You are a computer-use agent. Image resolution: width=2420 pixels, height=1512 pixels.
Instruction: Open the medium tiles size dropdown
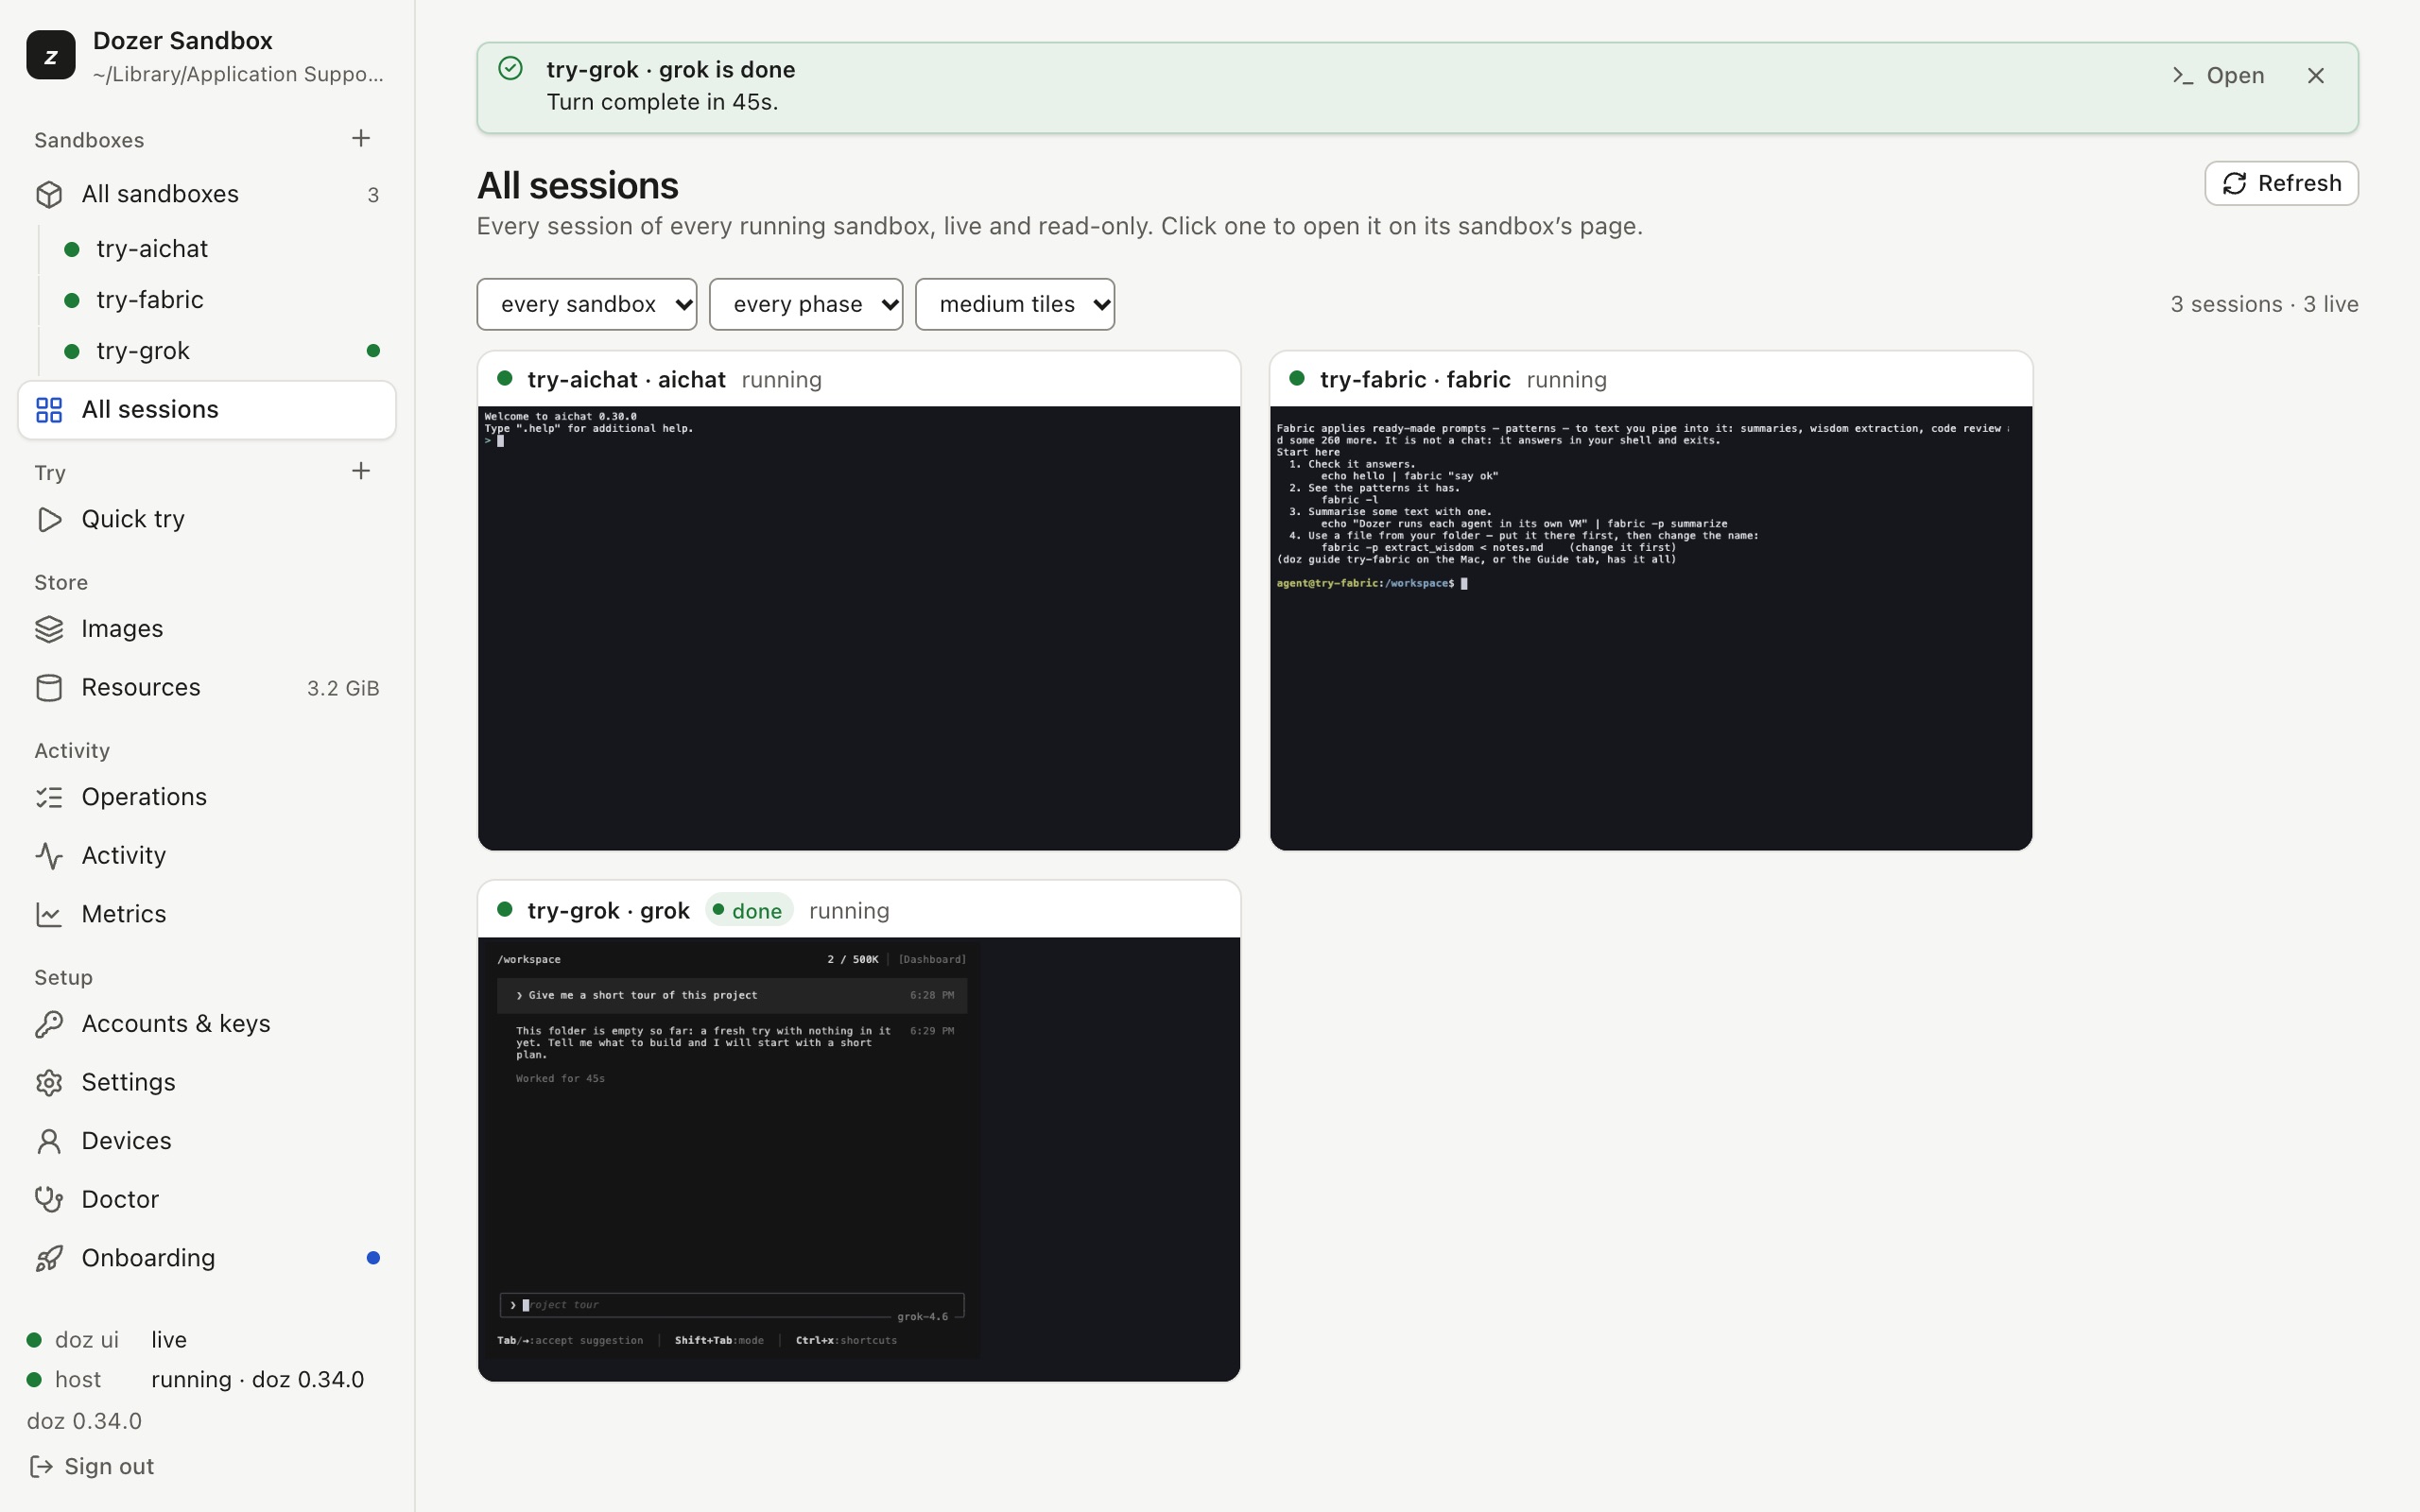click(1015, 304)
